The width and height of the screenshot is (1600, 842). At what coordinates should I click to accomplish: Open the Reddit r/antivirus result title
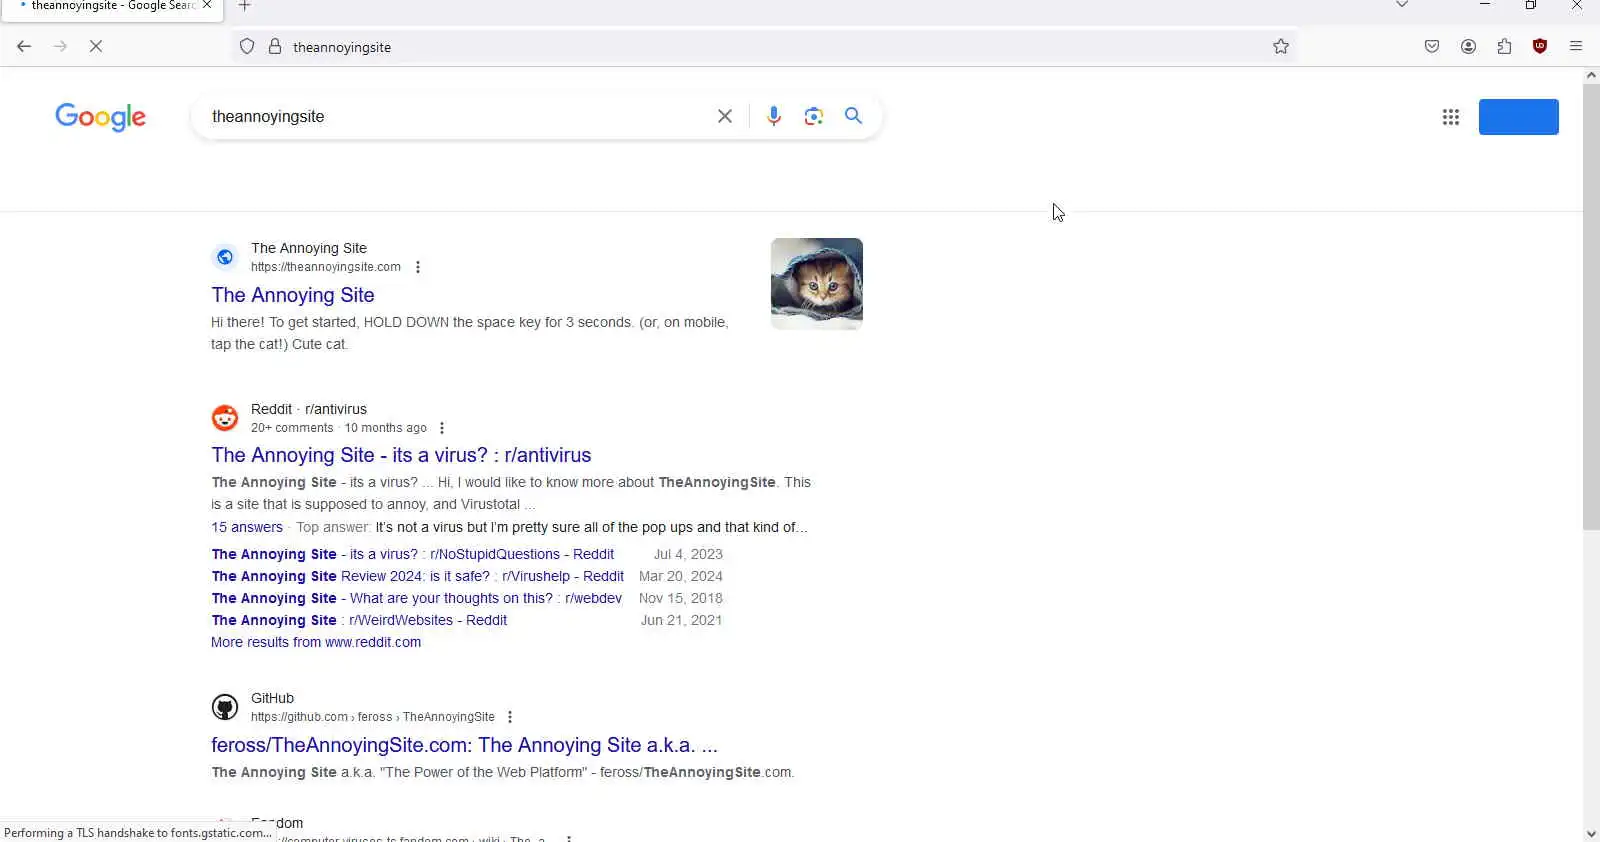pyautogui.click(x=401, y=455)
